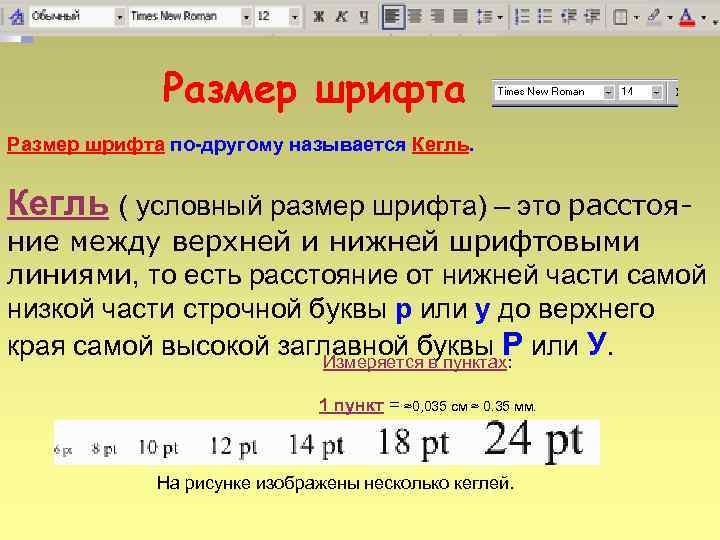Click the underlined red word Кегль with period
The width and height of the screenshot is (720, 540).
(442, 145)
